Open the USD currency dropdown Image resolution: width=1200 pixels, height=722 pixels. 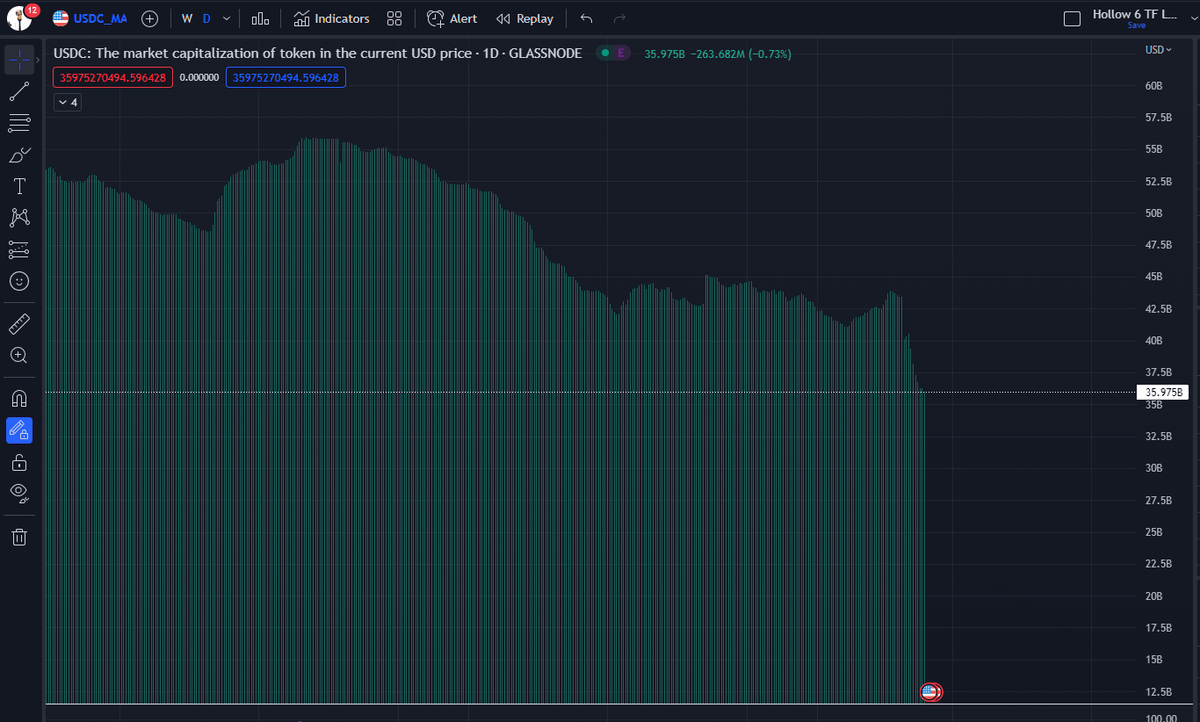(x=1156, y=50)
